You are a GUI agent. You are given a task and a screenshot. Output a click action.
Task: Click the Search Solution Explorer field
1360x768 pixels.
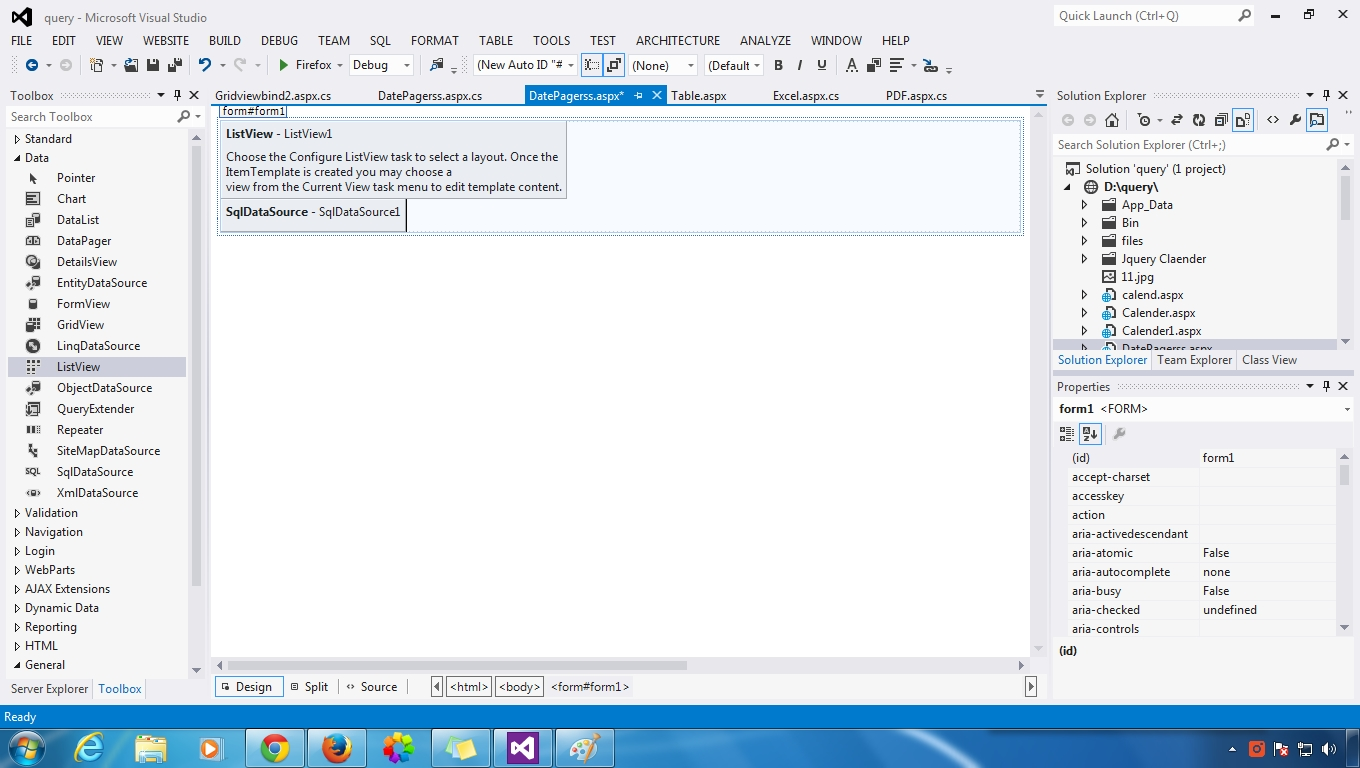(1191, 145)
